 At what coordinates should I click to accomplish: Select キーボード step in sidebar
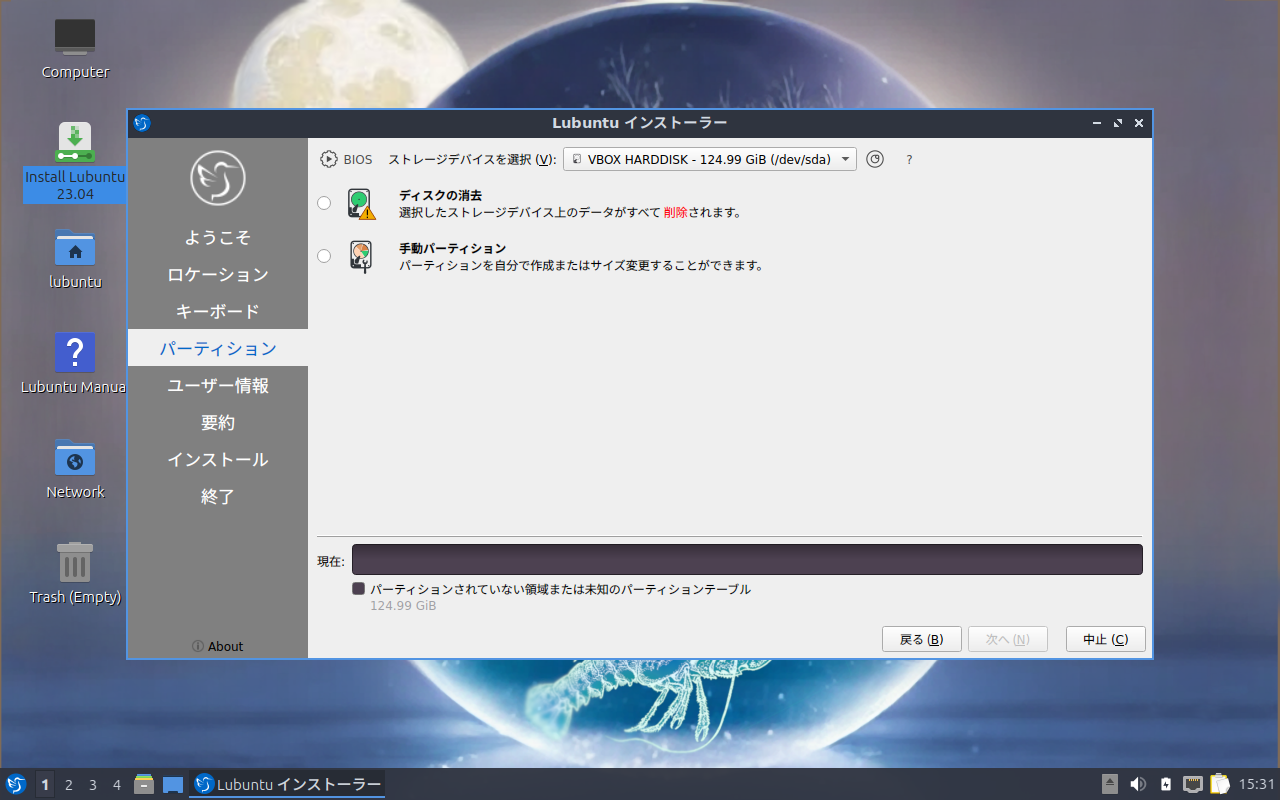point(218,311)
